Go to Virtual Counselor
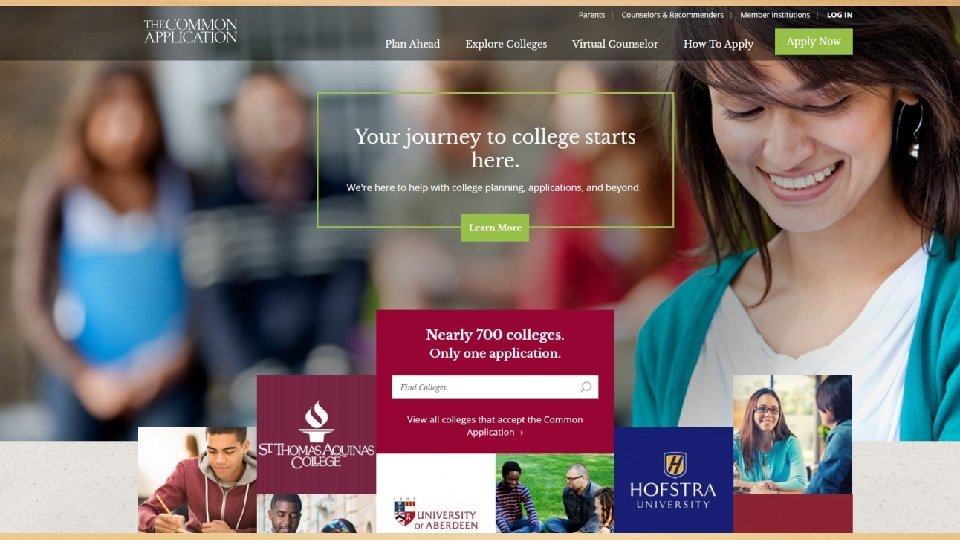 615,44
